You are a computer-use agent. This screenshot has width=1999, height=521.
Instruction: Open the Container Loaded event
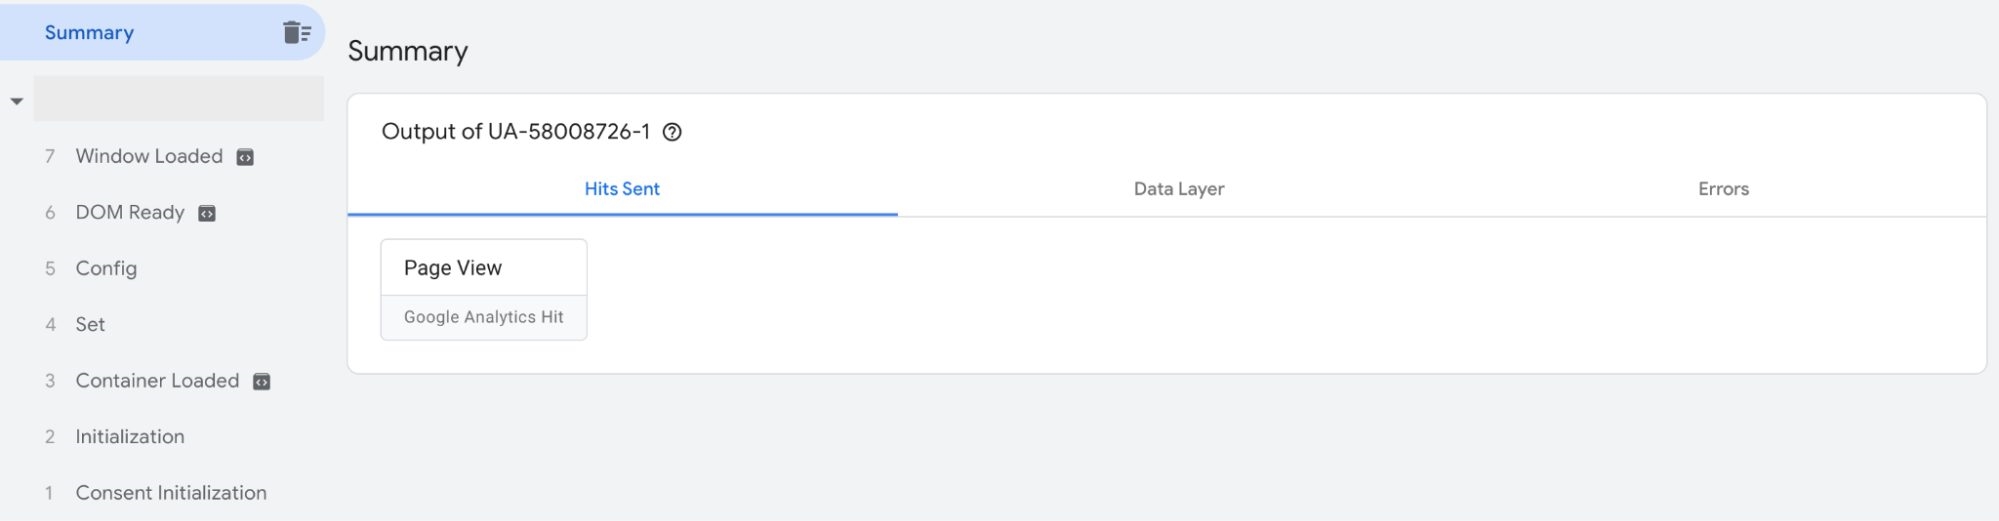tap(157, 380)
